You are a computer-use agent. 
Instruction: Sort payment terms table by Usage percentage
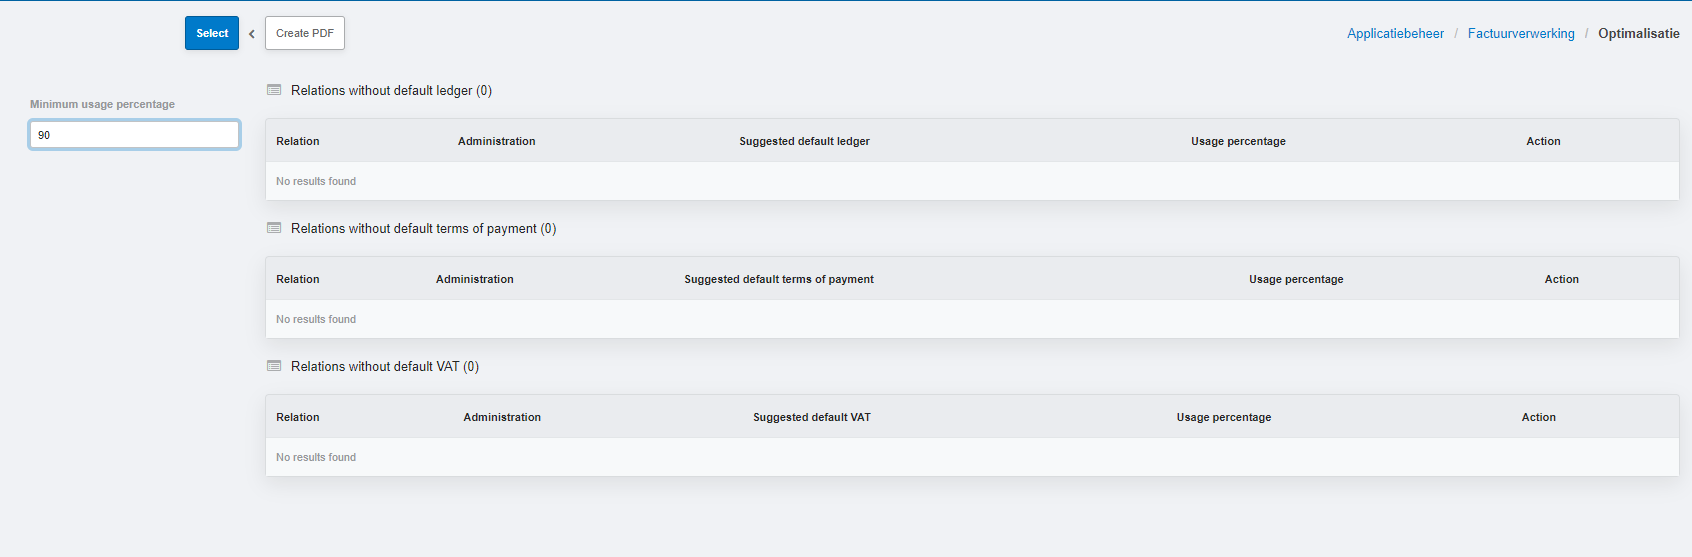coord(1296,279)
